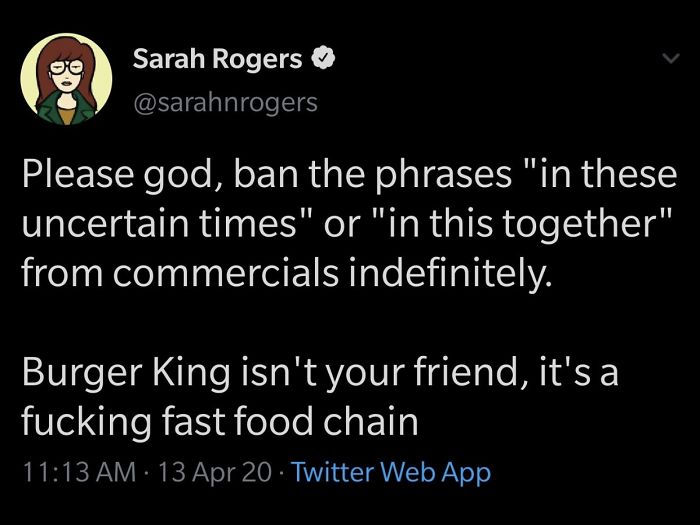Open Sarah Rogers' cartoon profile picture
Viewport: 700px width, 525px height.
67,79
